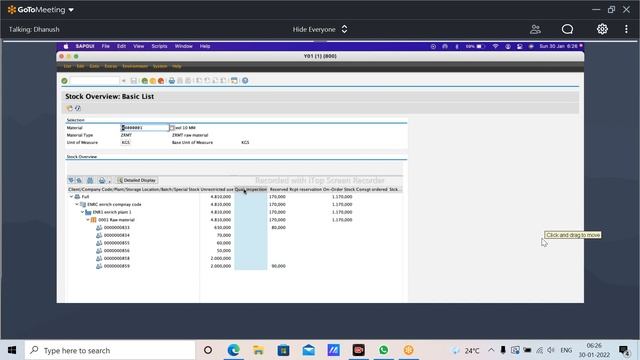
Task: Open the Mail app from the taskbar
Action: click(309, 350)
